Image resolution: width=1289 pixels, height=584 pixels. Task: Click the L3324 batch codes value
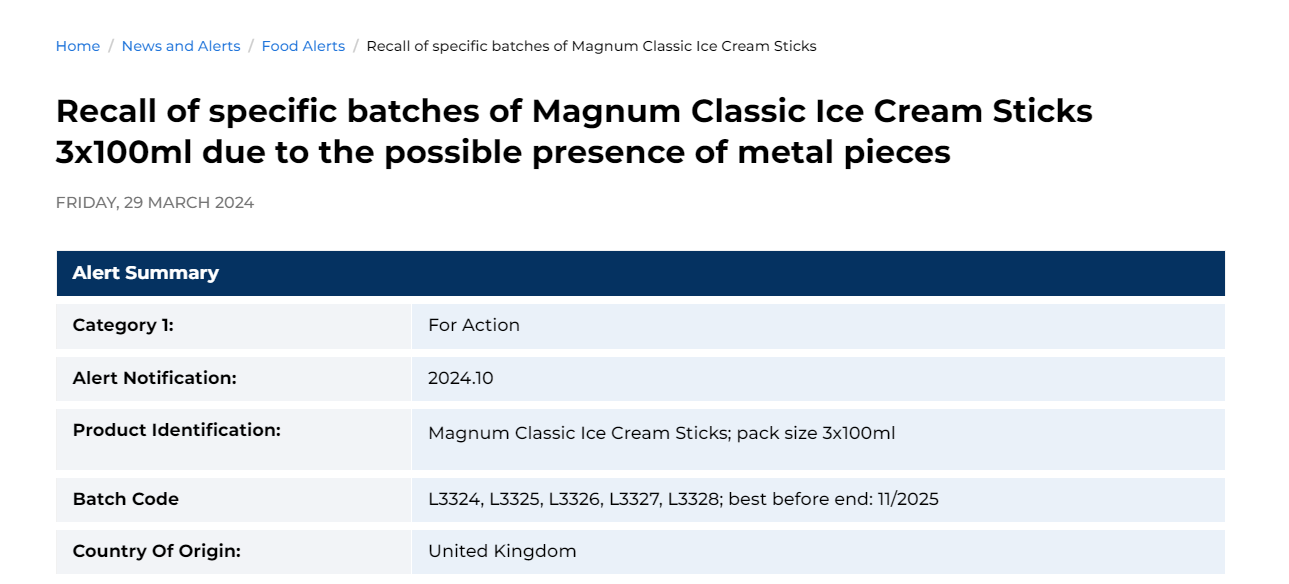pos(683,499)
